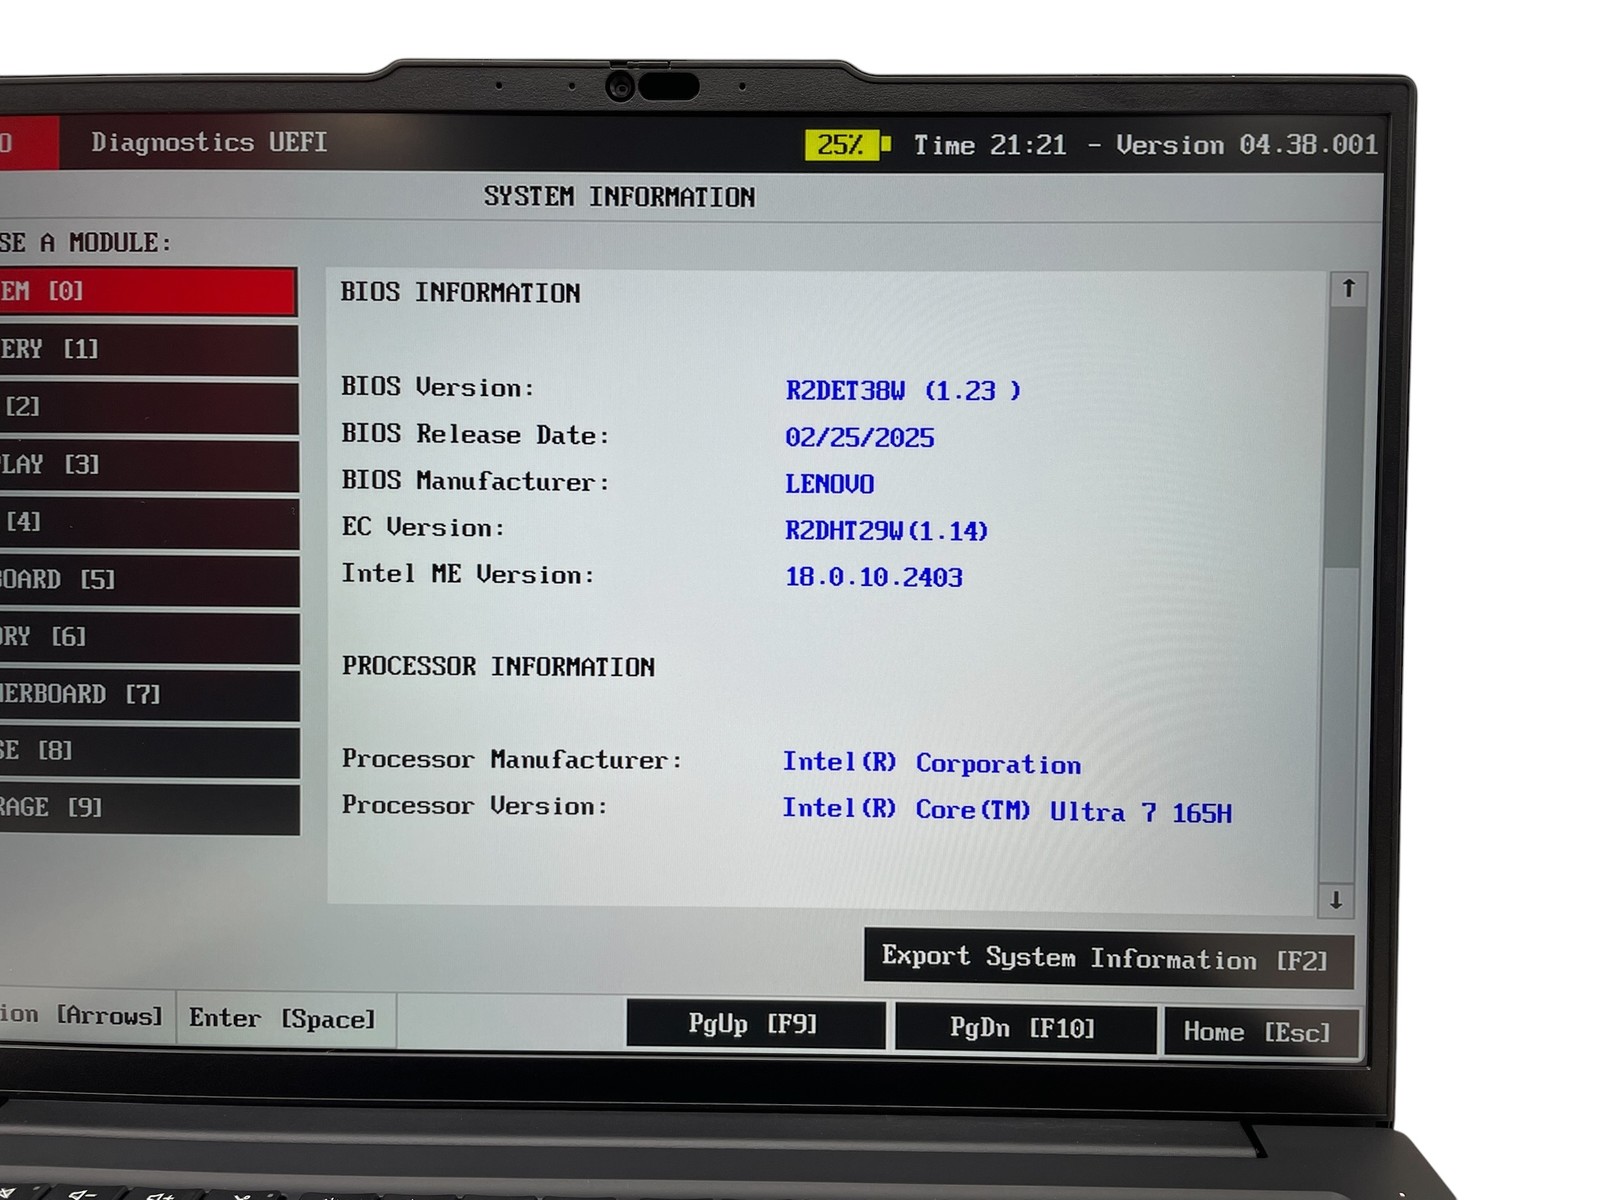
Task: Click the scroll down arrow
Action: (x=1336, y=900)
